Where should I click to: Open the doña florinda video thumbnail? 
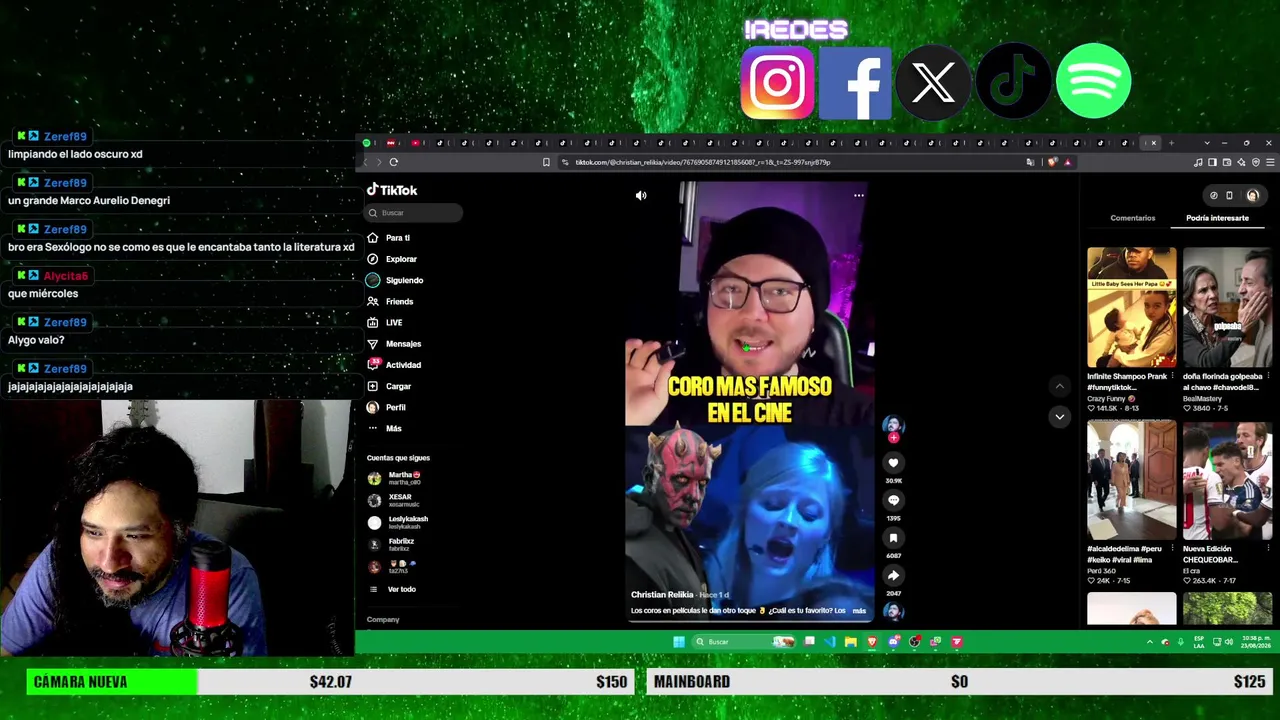(x=1227, y=308)
